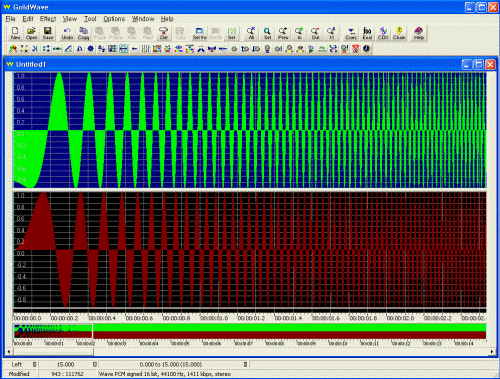
Task: Click the Set selection toolbar icon
Action: [x=232, y=33]
